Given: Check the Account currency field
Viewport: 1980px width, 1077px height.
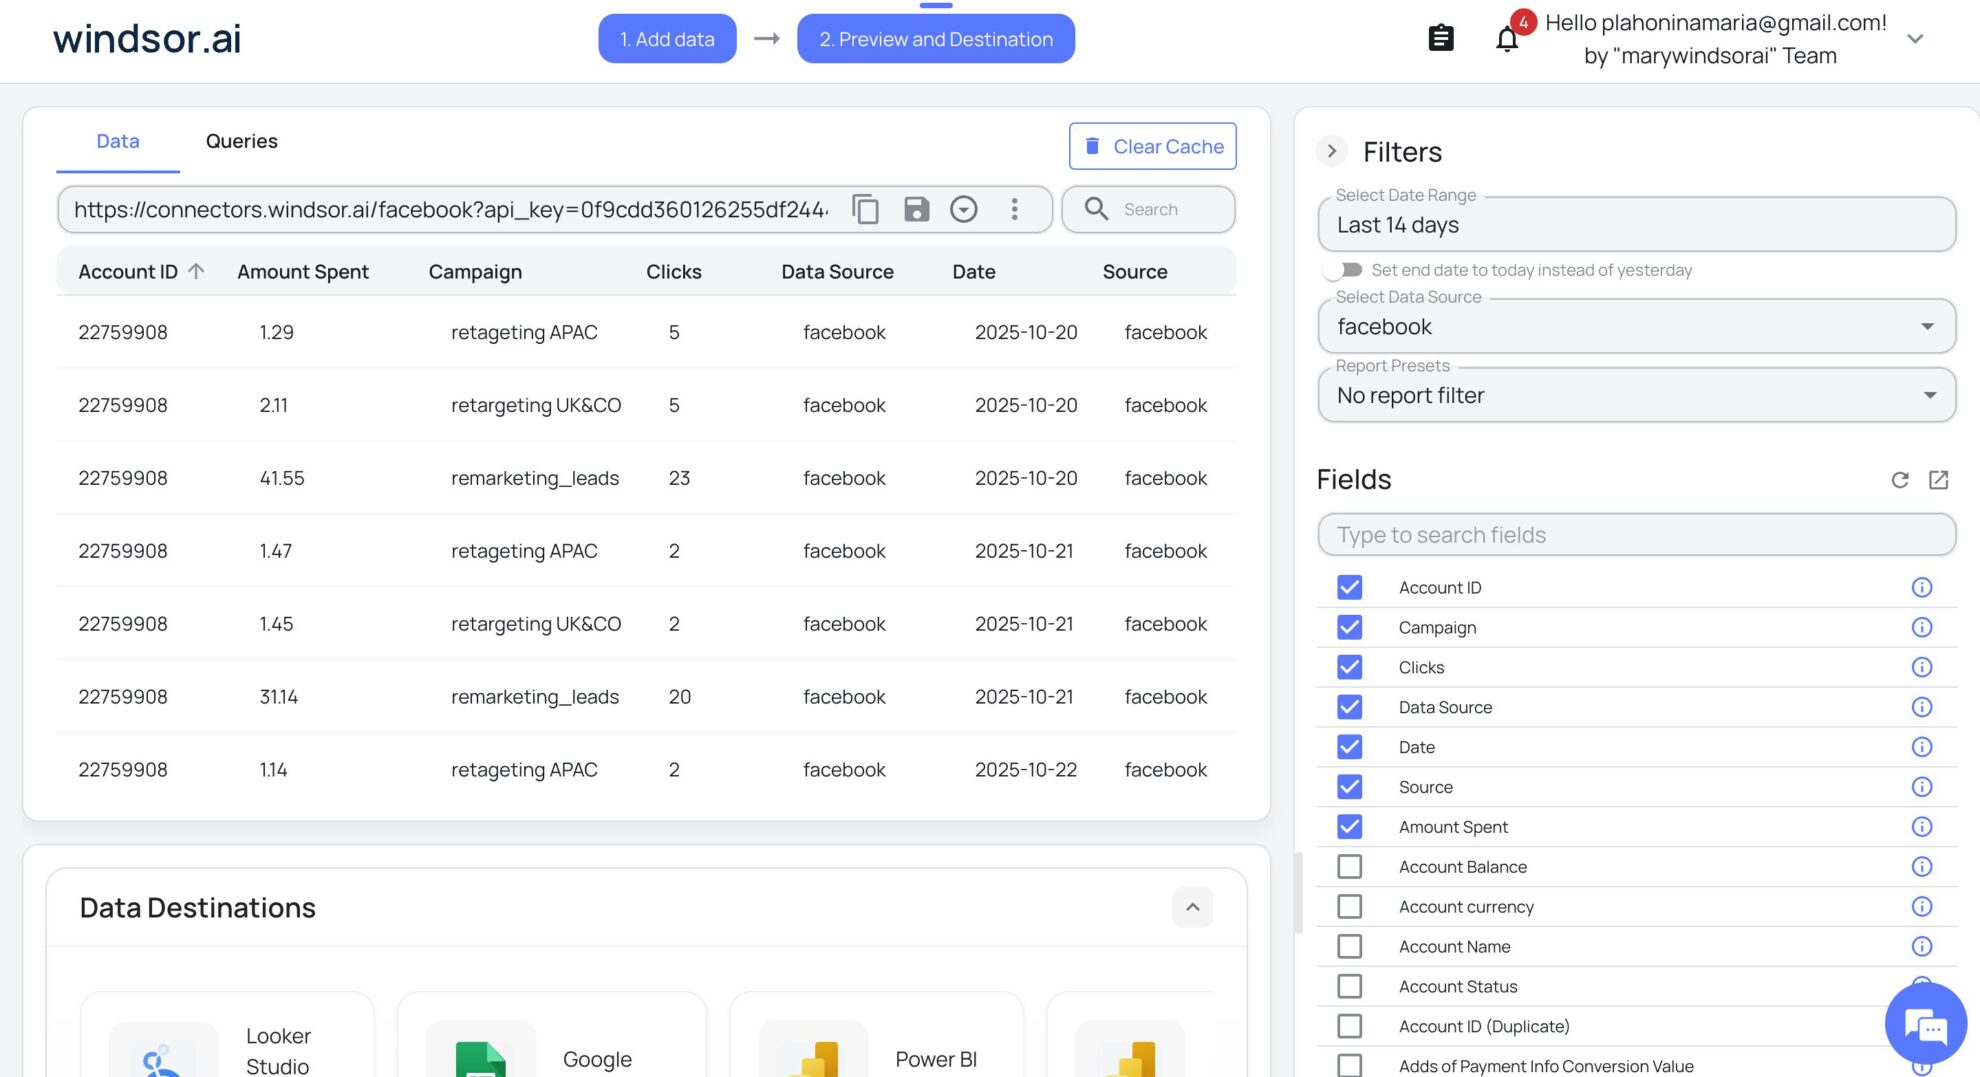Looking at the screenshot, I should (x=1349, y=906).
